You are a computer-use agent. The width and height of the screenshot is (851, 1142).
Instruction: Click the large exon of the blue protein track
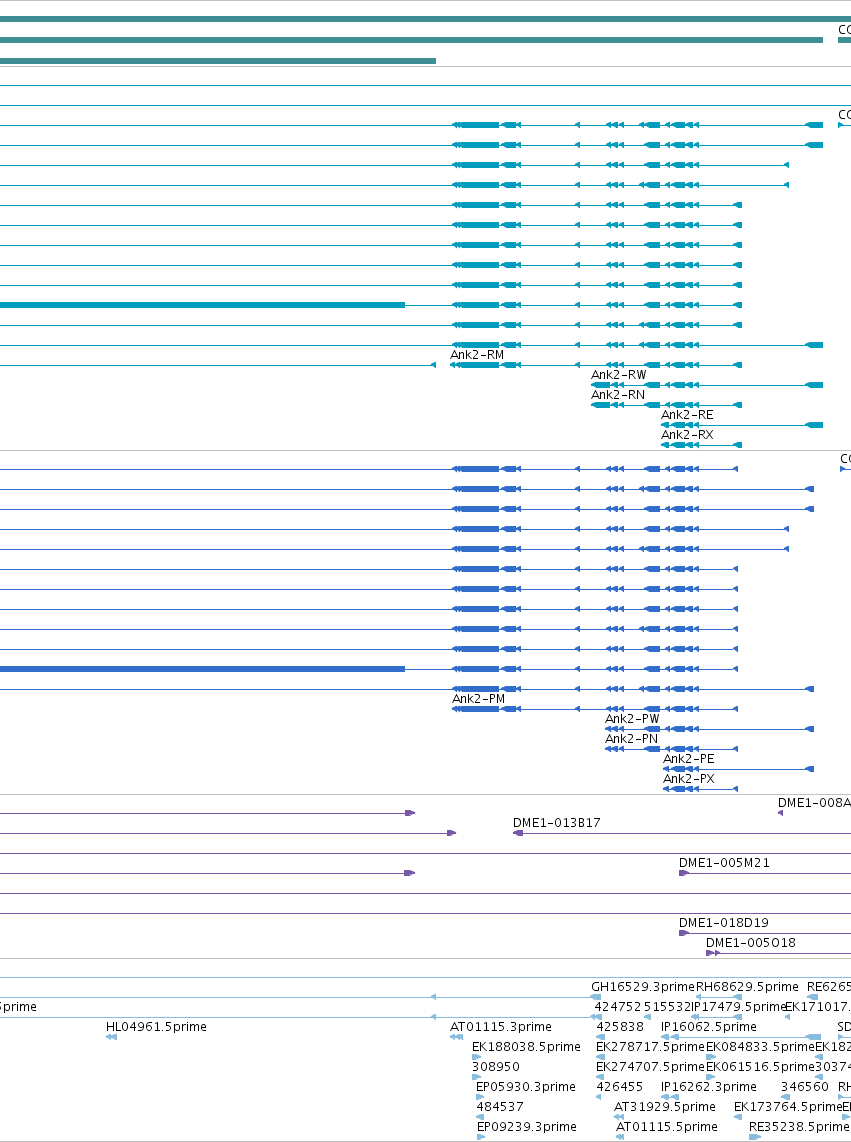click(202, 669)
